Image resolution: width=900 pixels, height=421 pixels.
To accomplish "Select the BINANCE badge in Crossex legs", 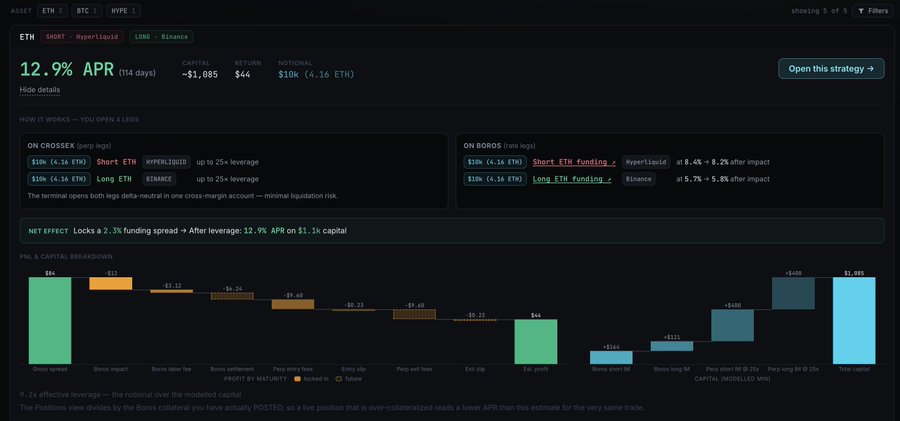I will tap(159, 179).
